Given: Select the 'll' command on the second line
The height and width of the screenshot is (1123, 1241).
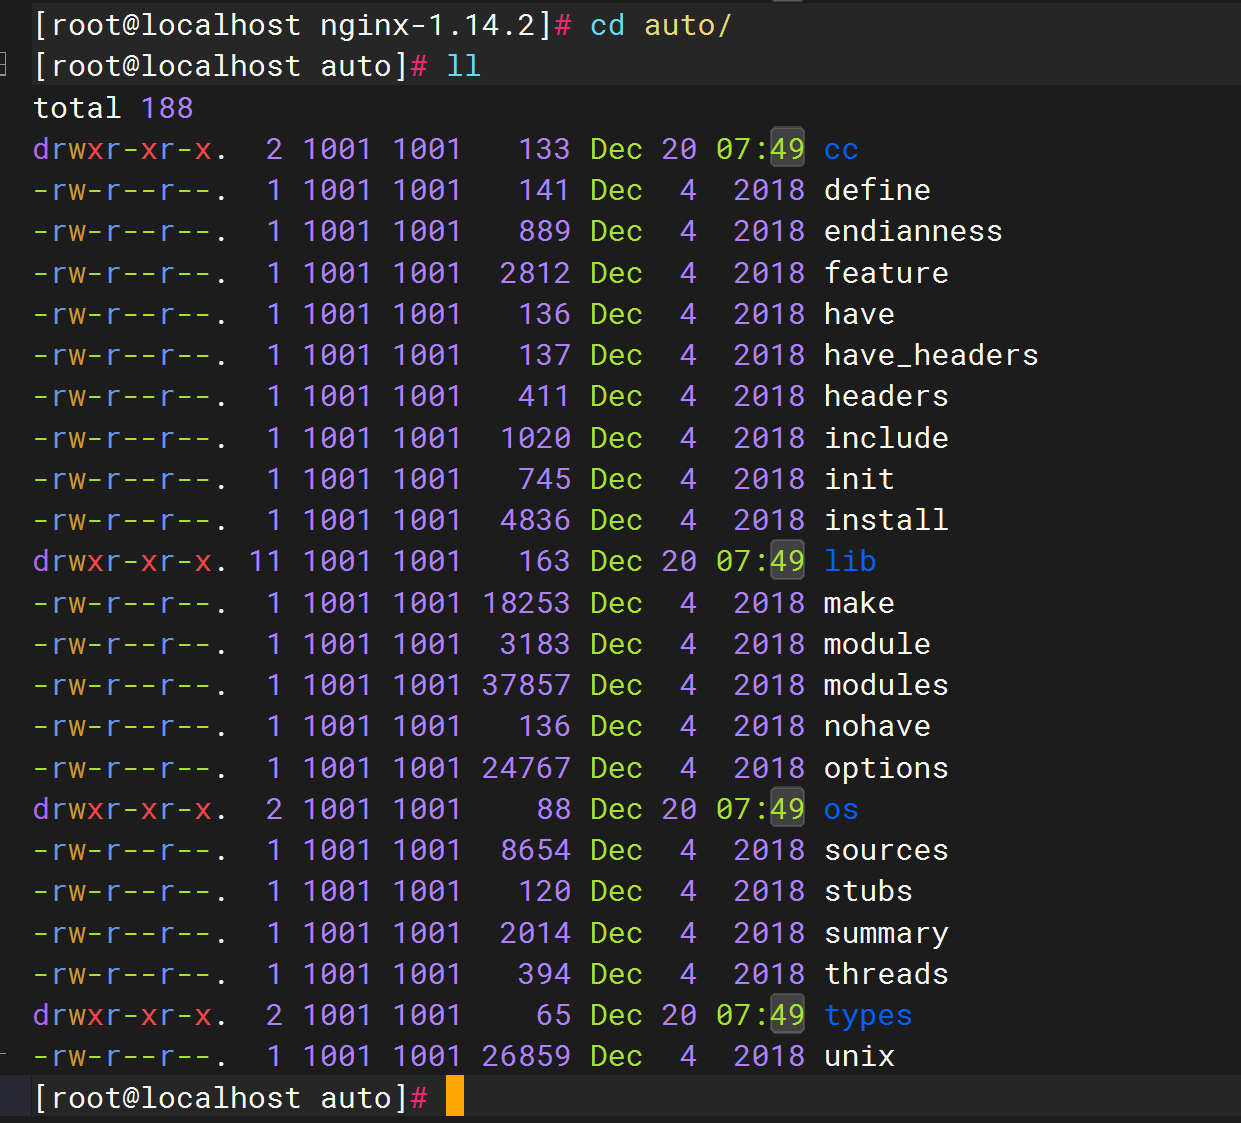Looking at the screenshot, I should click(x=463, y=66).
